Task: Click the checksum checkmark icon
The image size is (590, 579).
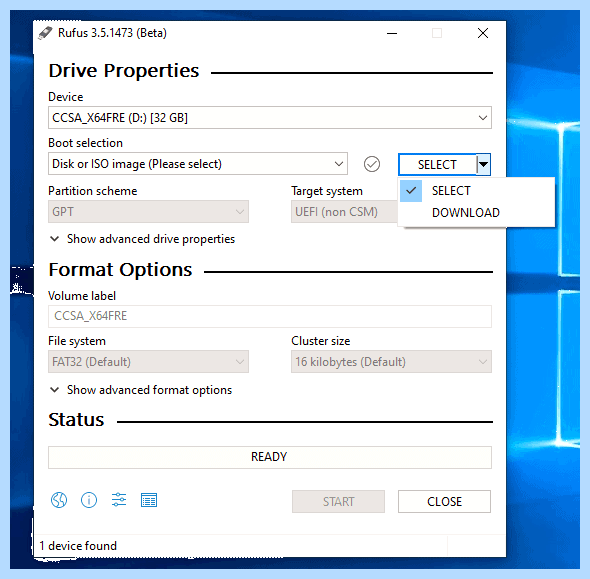Action: (x=372, y=164)
